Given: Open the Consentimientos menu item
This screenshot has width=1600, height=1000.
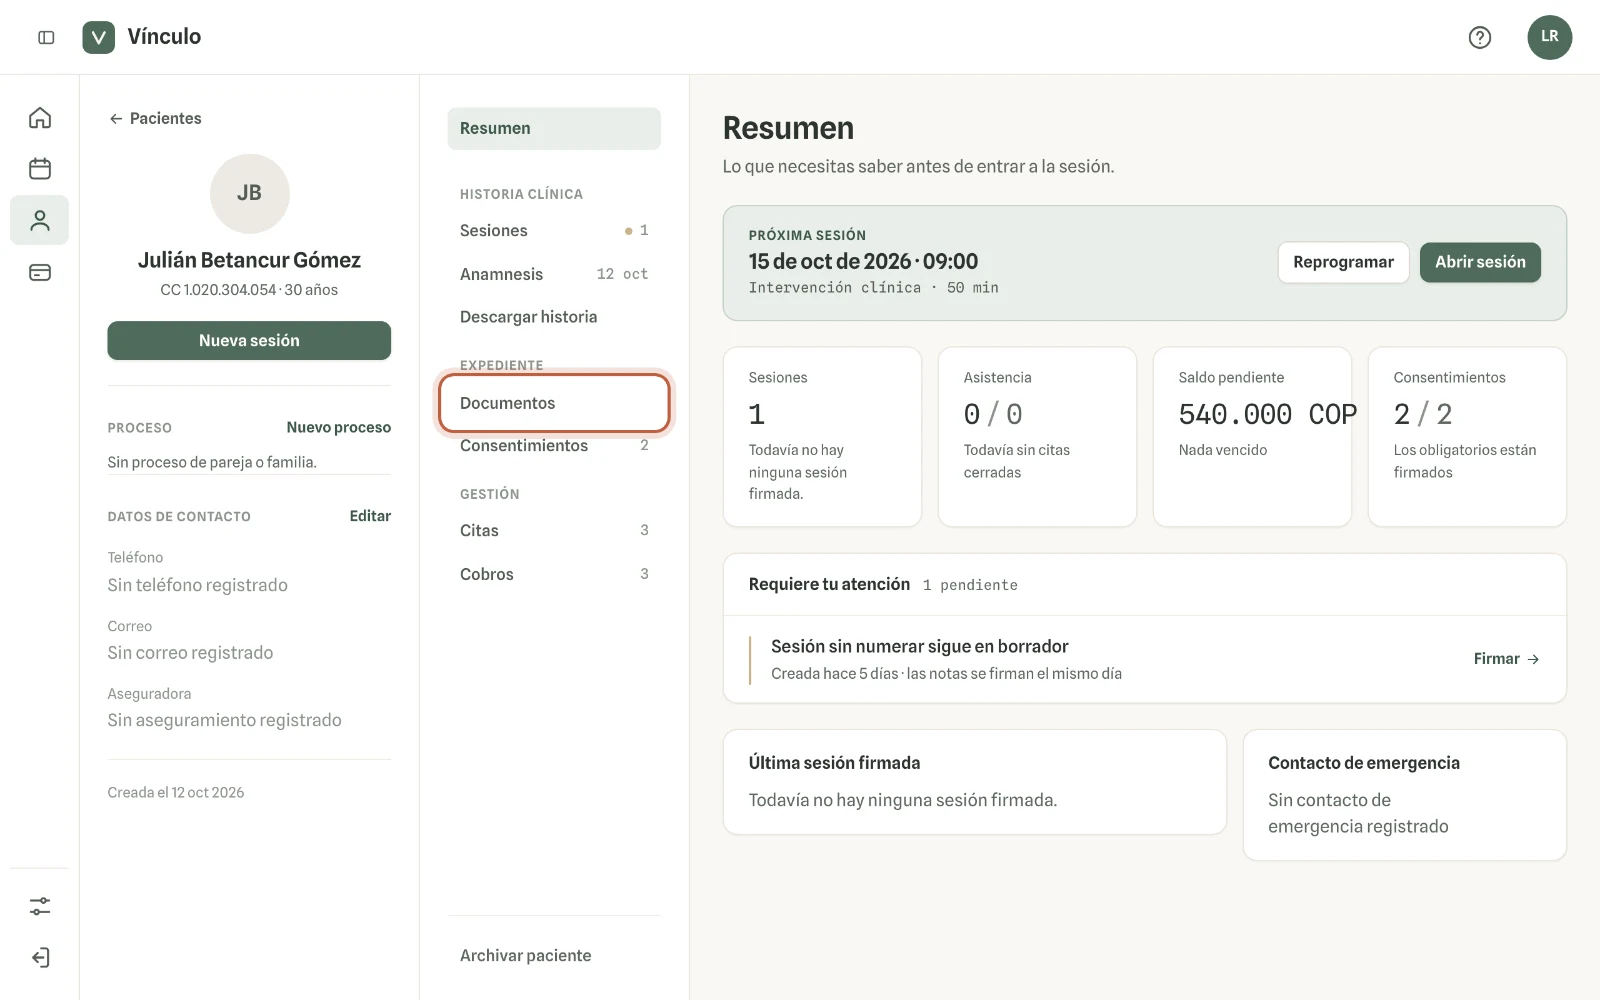Looking at the screenshot, I should coord(554,446).
